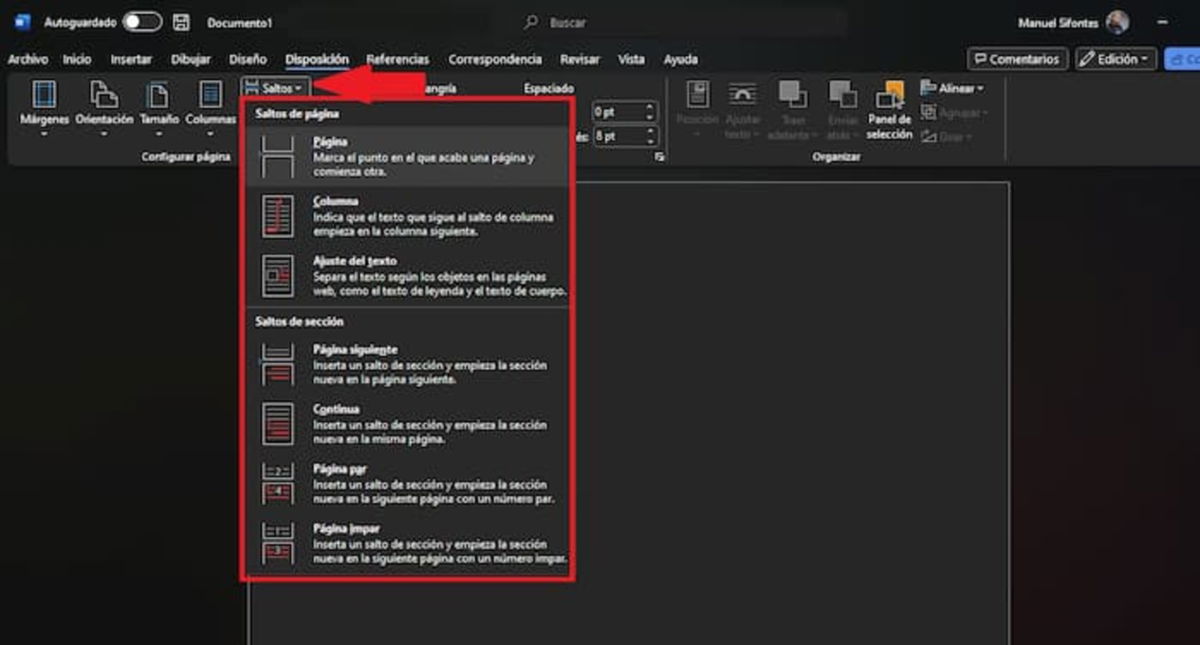Screen dimensions: 1200x645
Task: Expand the Columnas dropdown arrow
Action: (210, 132)
